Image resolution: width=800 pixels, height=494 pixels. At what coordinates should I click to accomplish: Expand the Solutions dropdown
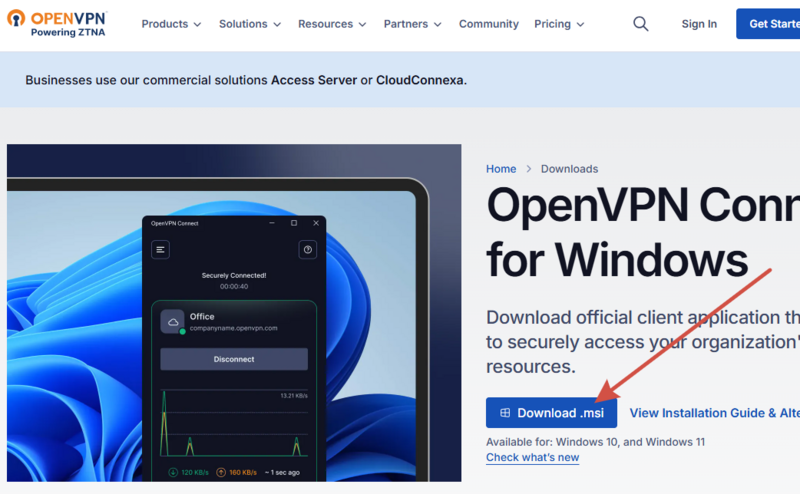click(250, 24)
